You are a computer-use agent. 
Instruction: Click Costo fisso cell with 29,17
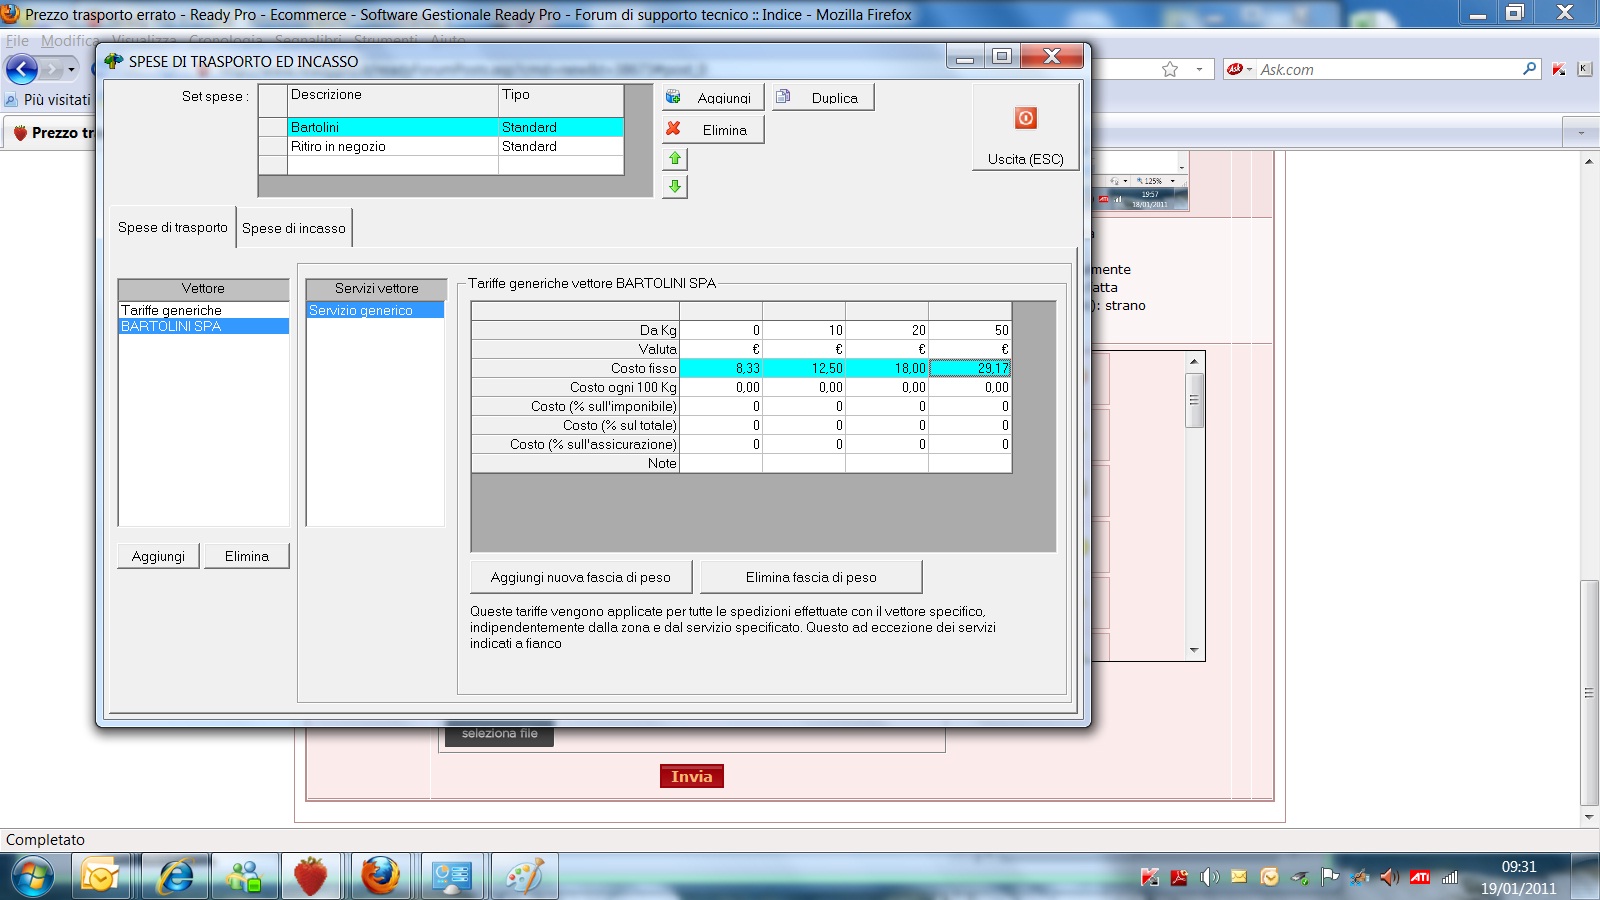click(970, 368)
